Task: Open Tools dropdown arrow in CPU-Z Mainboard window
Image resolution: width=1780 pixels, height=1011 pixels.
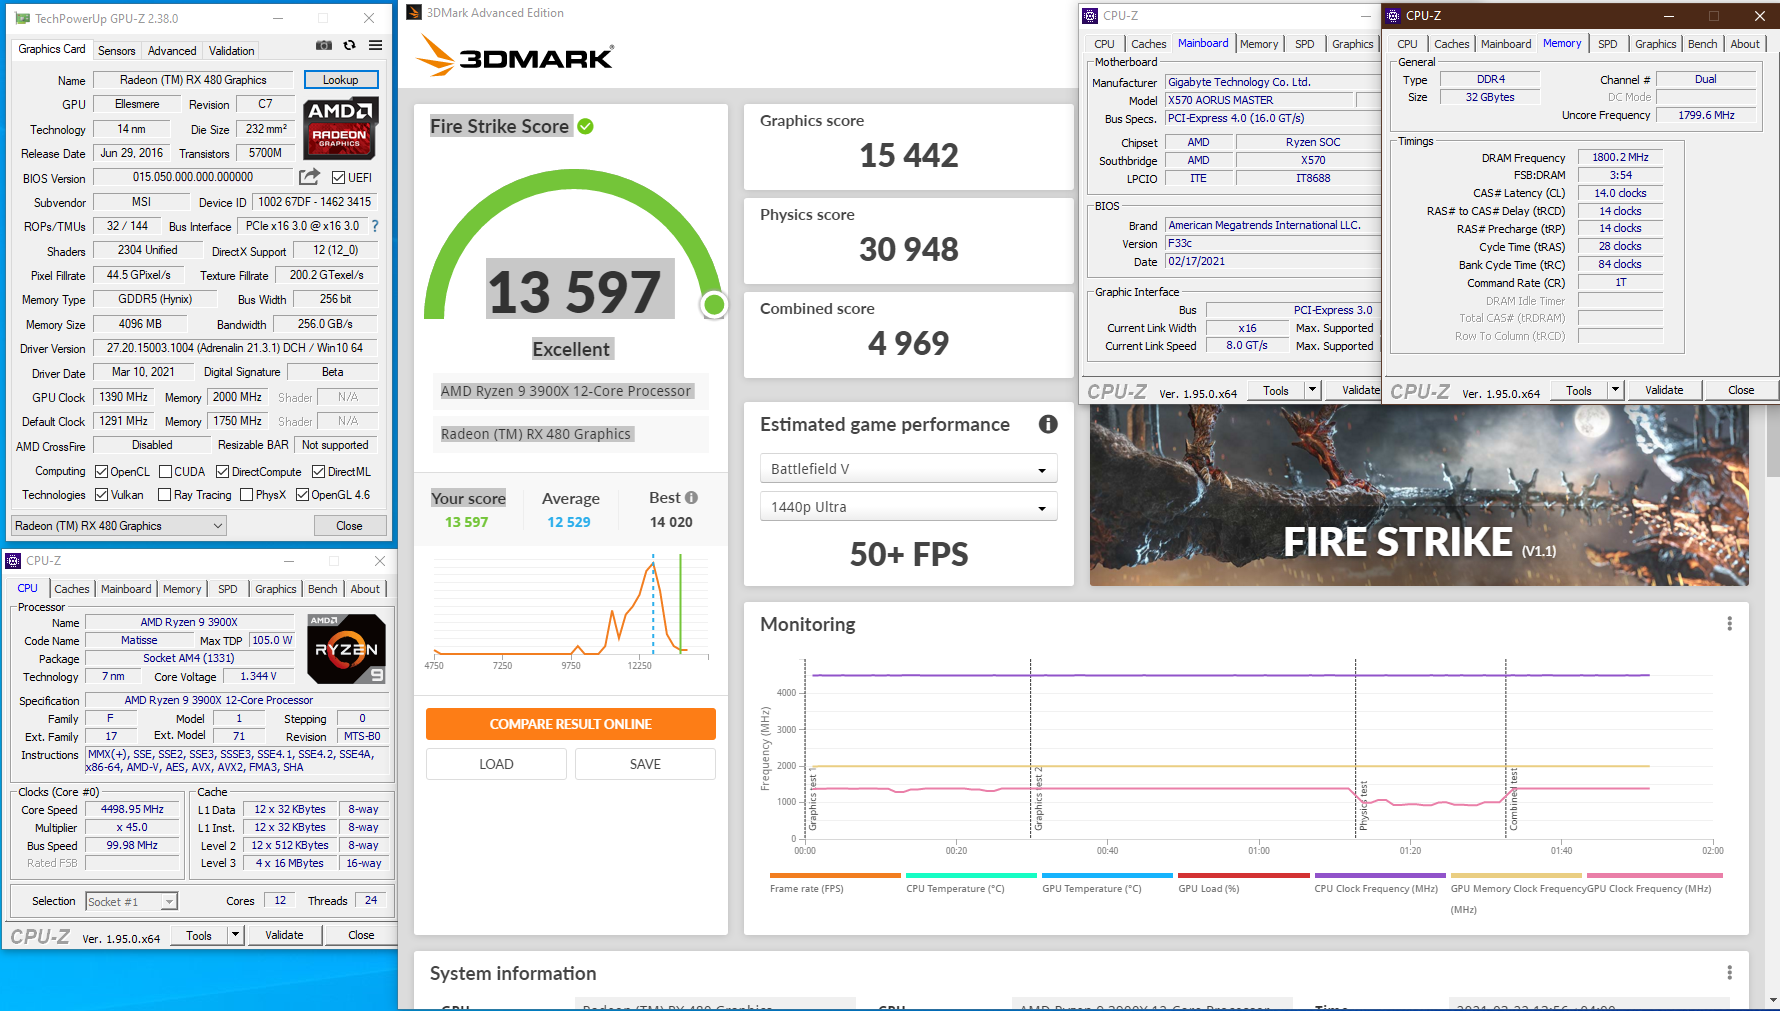Action: coord(1312,390)
